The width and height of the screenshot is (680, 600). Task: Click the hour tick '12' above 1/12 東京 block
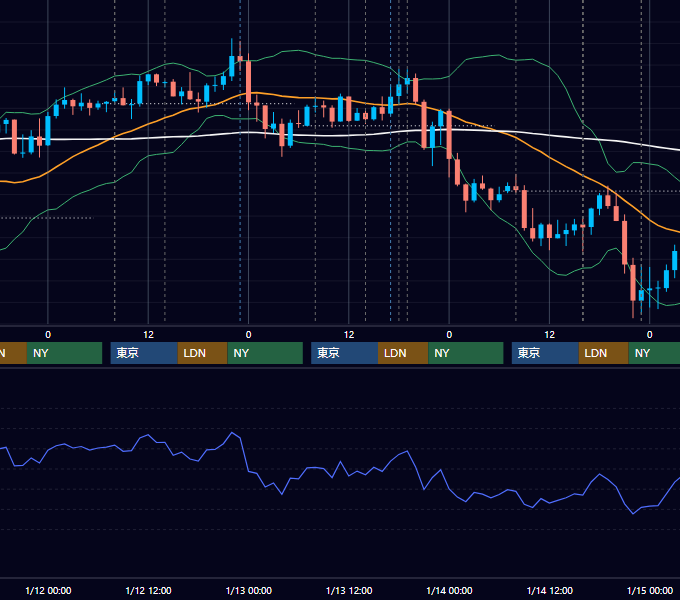pos(148,335)
